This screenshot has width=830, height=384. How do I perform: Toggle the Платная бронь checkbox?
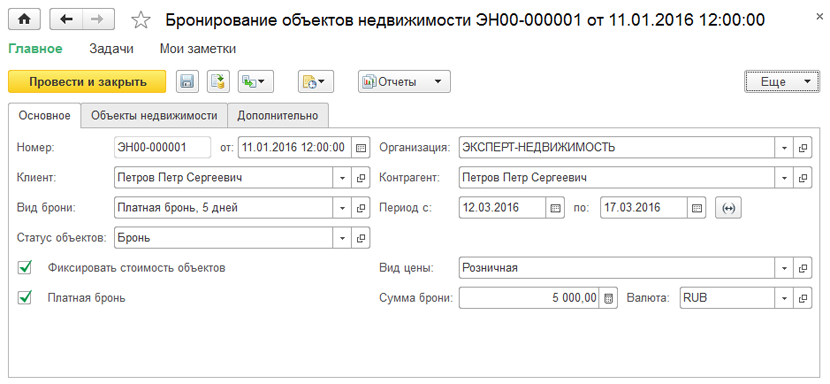[24, 298]
